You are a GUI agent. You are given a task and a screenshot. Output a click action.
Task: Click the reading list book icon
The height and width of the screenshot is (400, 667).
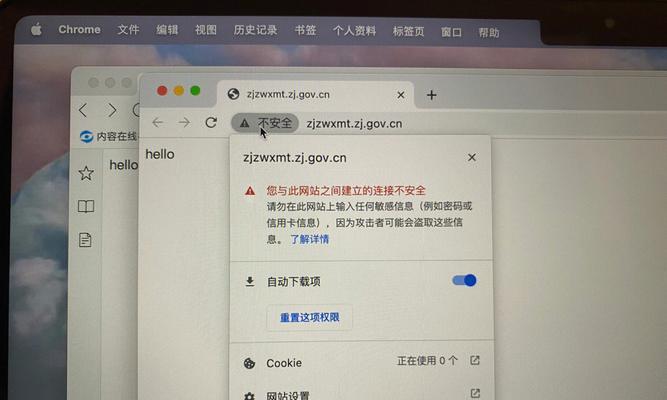pyautogui.click(x=86, y=206)
